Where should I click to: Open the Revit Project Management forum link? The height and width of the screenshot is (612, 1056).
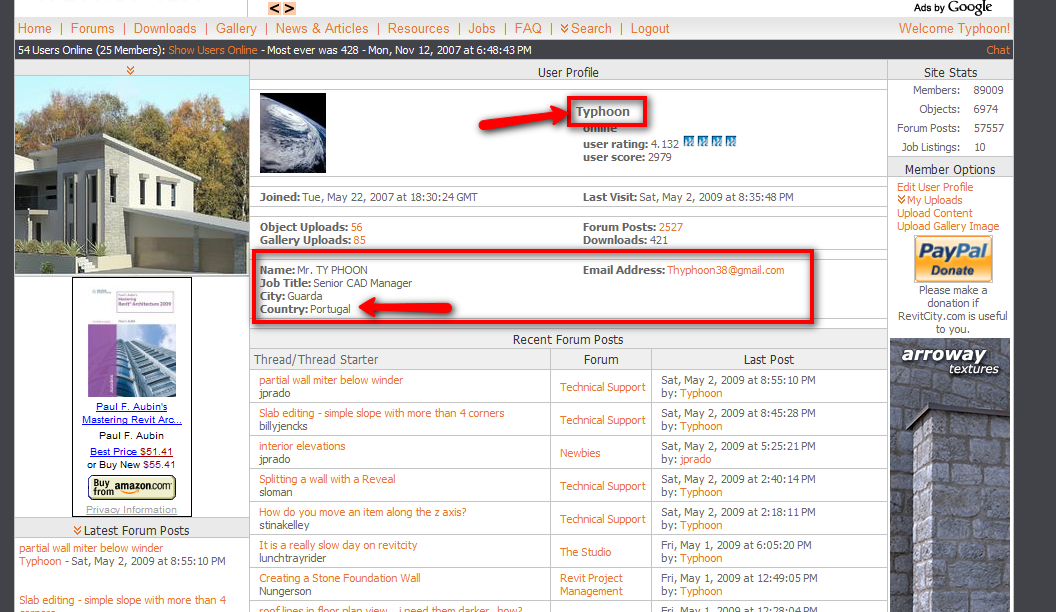[591, 584]
